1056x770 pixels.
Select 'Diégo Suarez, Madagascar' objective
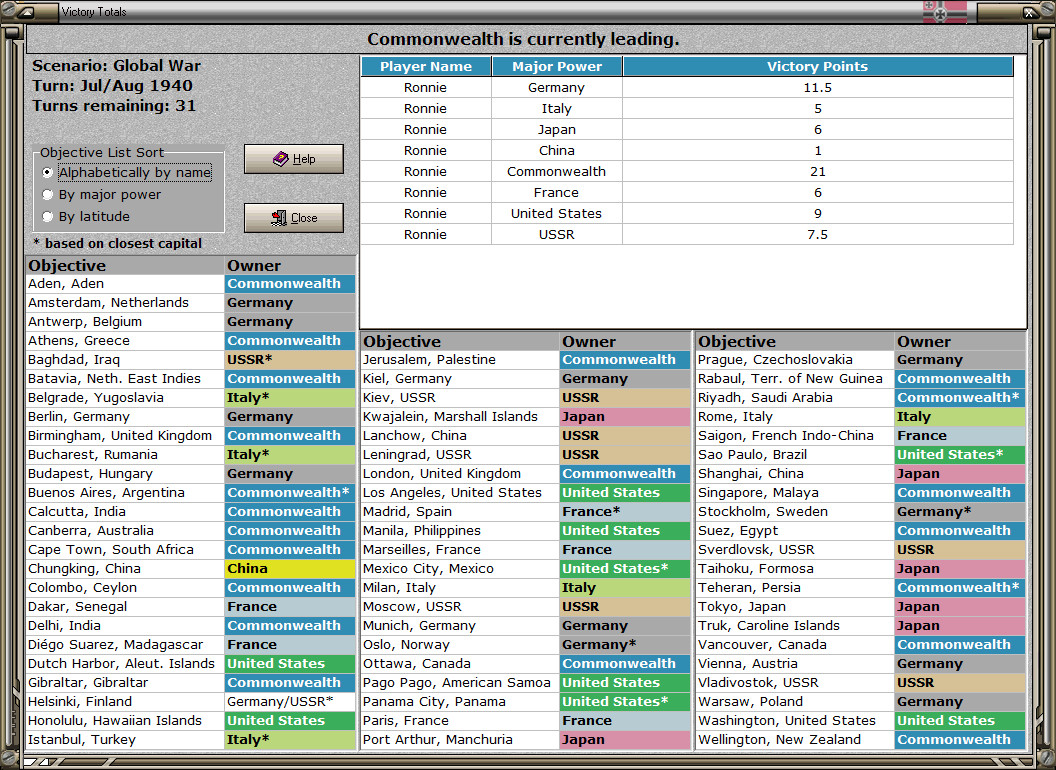(125, 645)
